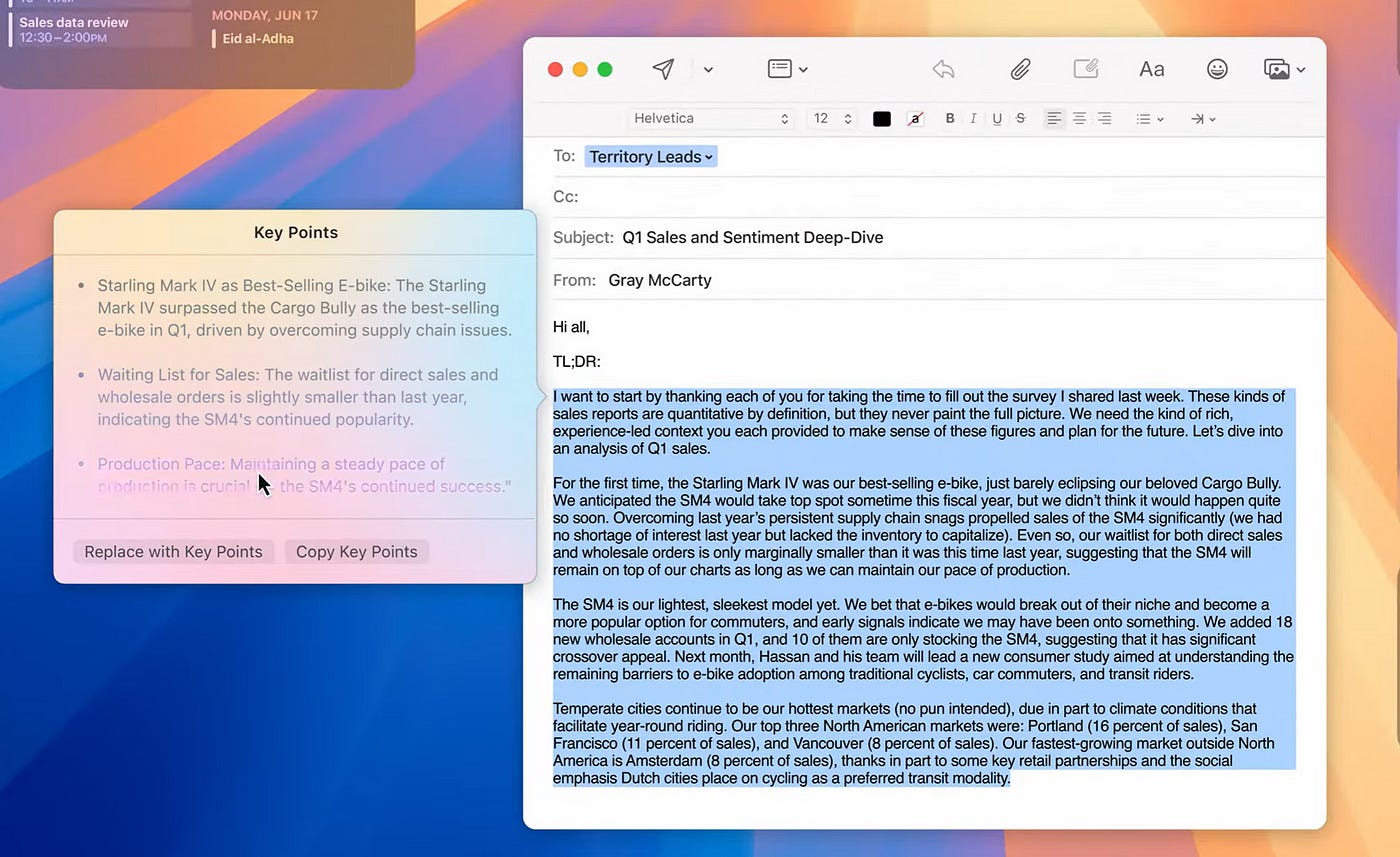Click the Key Points popover title
The height and width of the screenshot is (857, 1400).
(296, 232)
